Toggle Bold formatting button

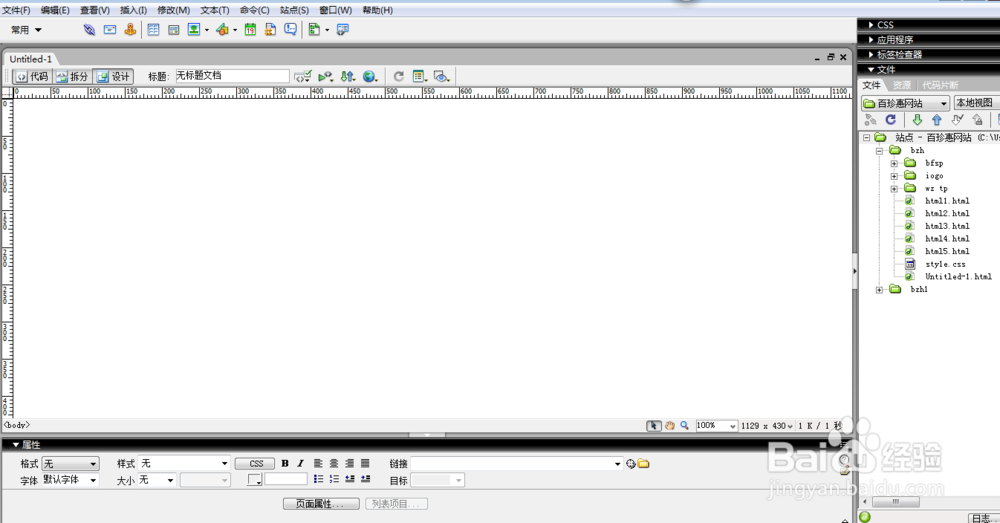[285, 464]
